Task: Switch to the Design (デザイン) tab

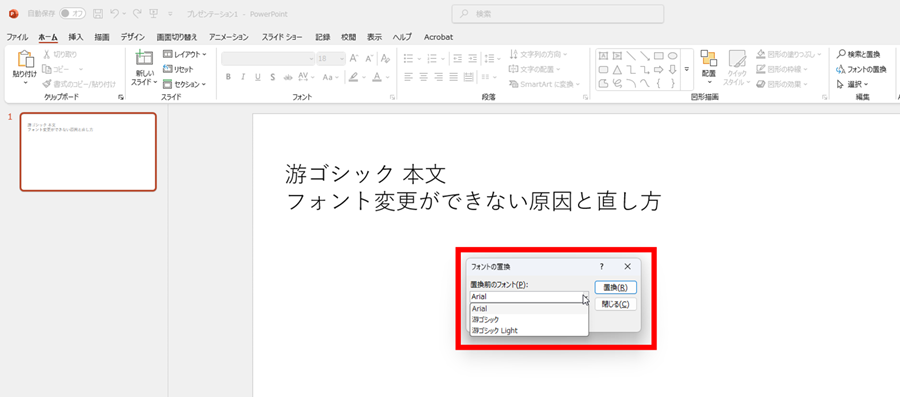Action: click(x=133, y=37)
